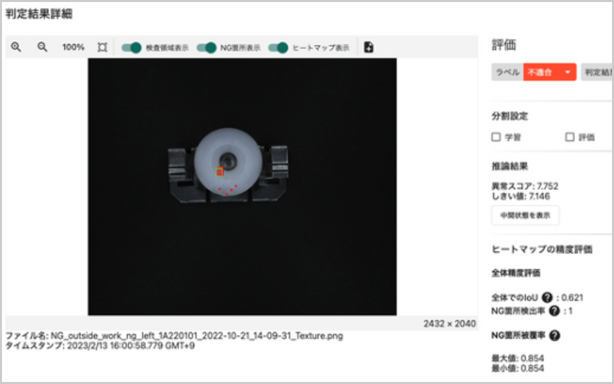Open help for 全体でのIoU
Viewport: 614px width, 384px height.
click(x=547, y=297)
